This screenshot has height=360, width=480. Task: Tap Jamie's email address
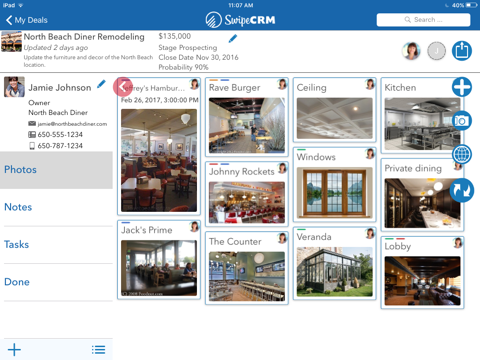[x=72, y=124]
